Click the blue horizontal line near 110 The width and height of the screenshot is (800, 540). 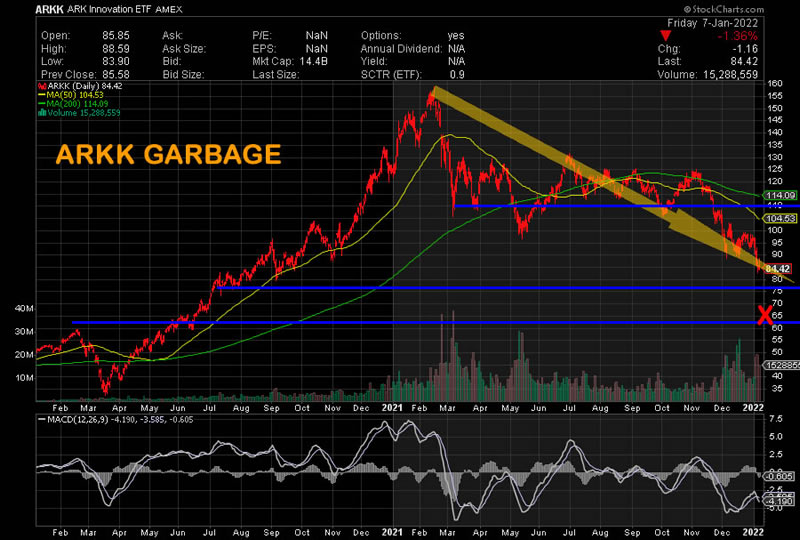click(600, 206)
